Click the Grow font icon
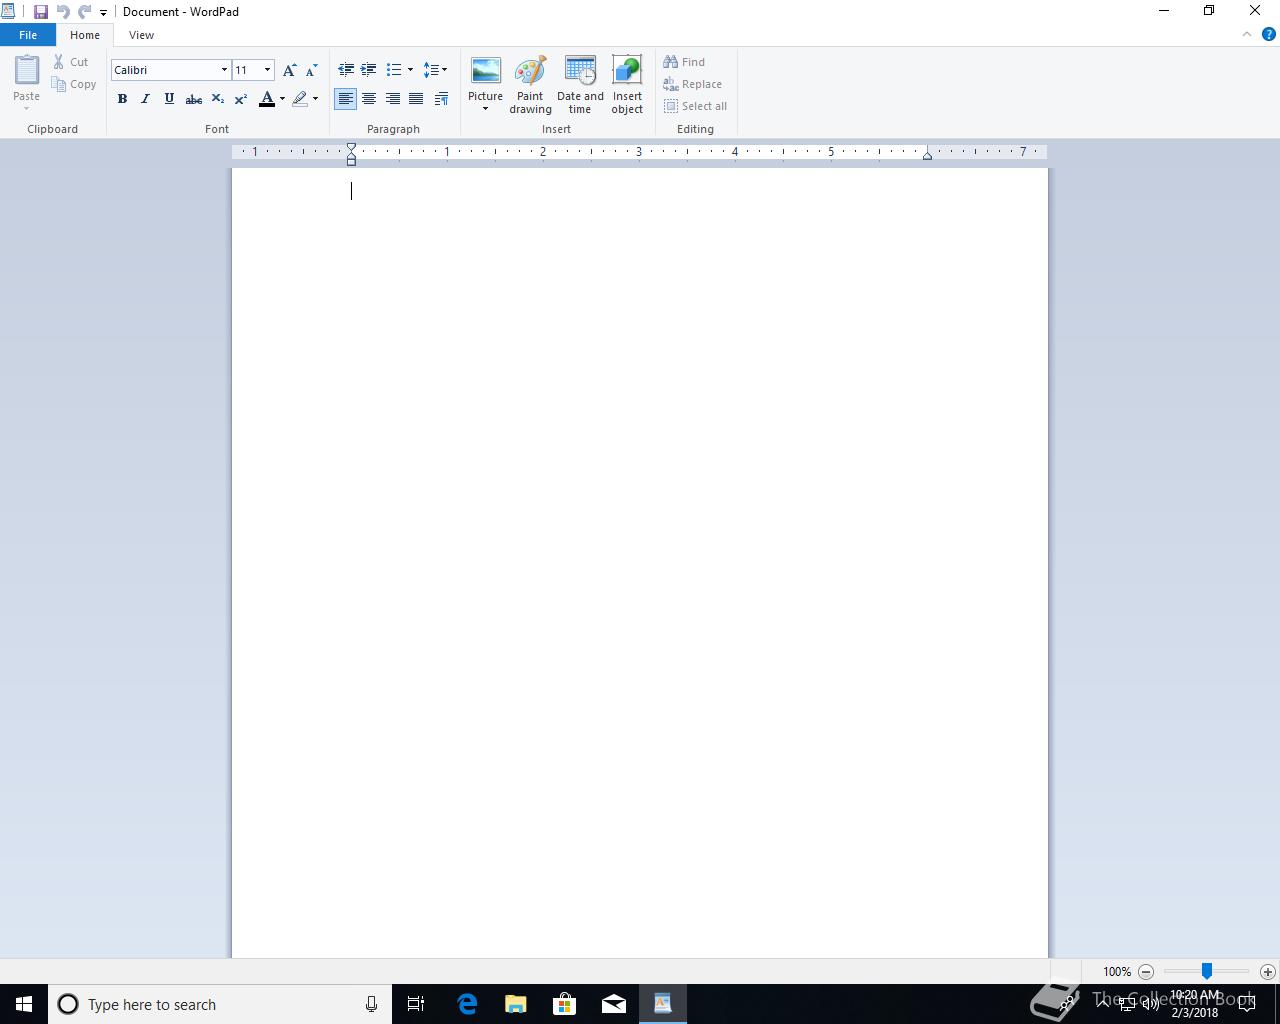The height and width of the screenshot is (1024, 1280). pyautogui.click(x=289, y=70)
